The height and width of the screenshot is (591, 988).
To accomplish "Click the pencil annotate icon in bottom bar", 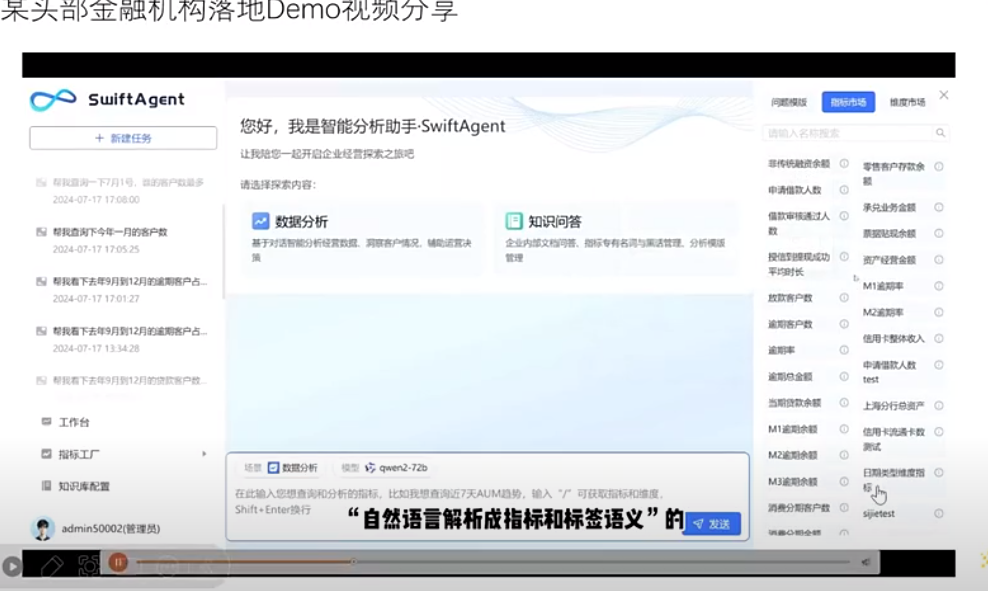I will [52, 565].
